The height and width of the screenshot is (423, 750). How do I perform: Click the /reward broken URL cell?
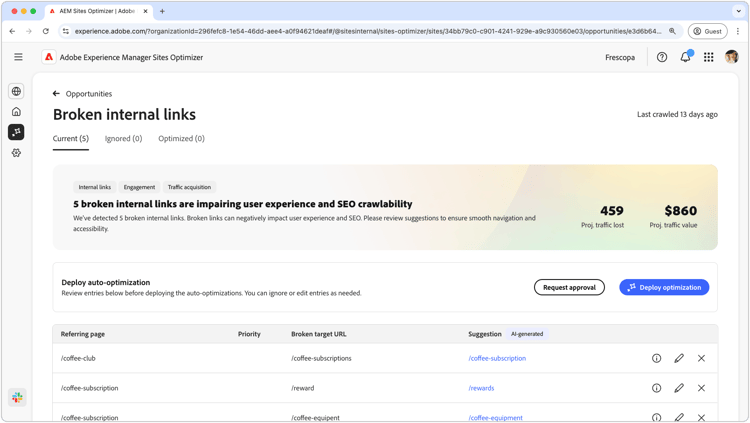point(302,388)
